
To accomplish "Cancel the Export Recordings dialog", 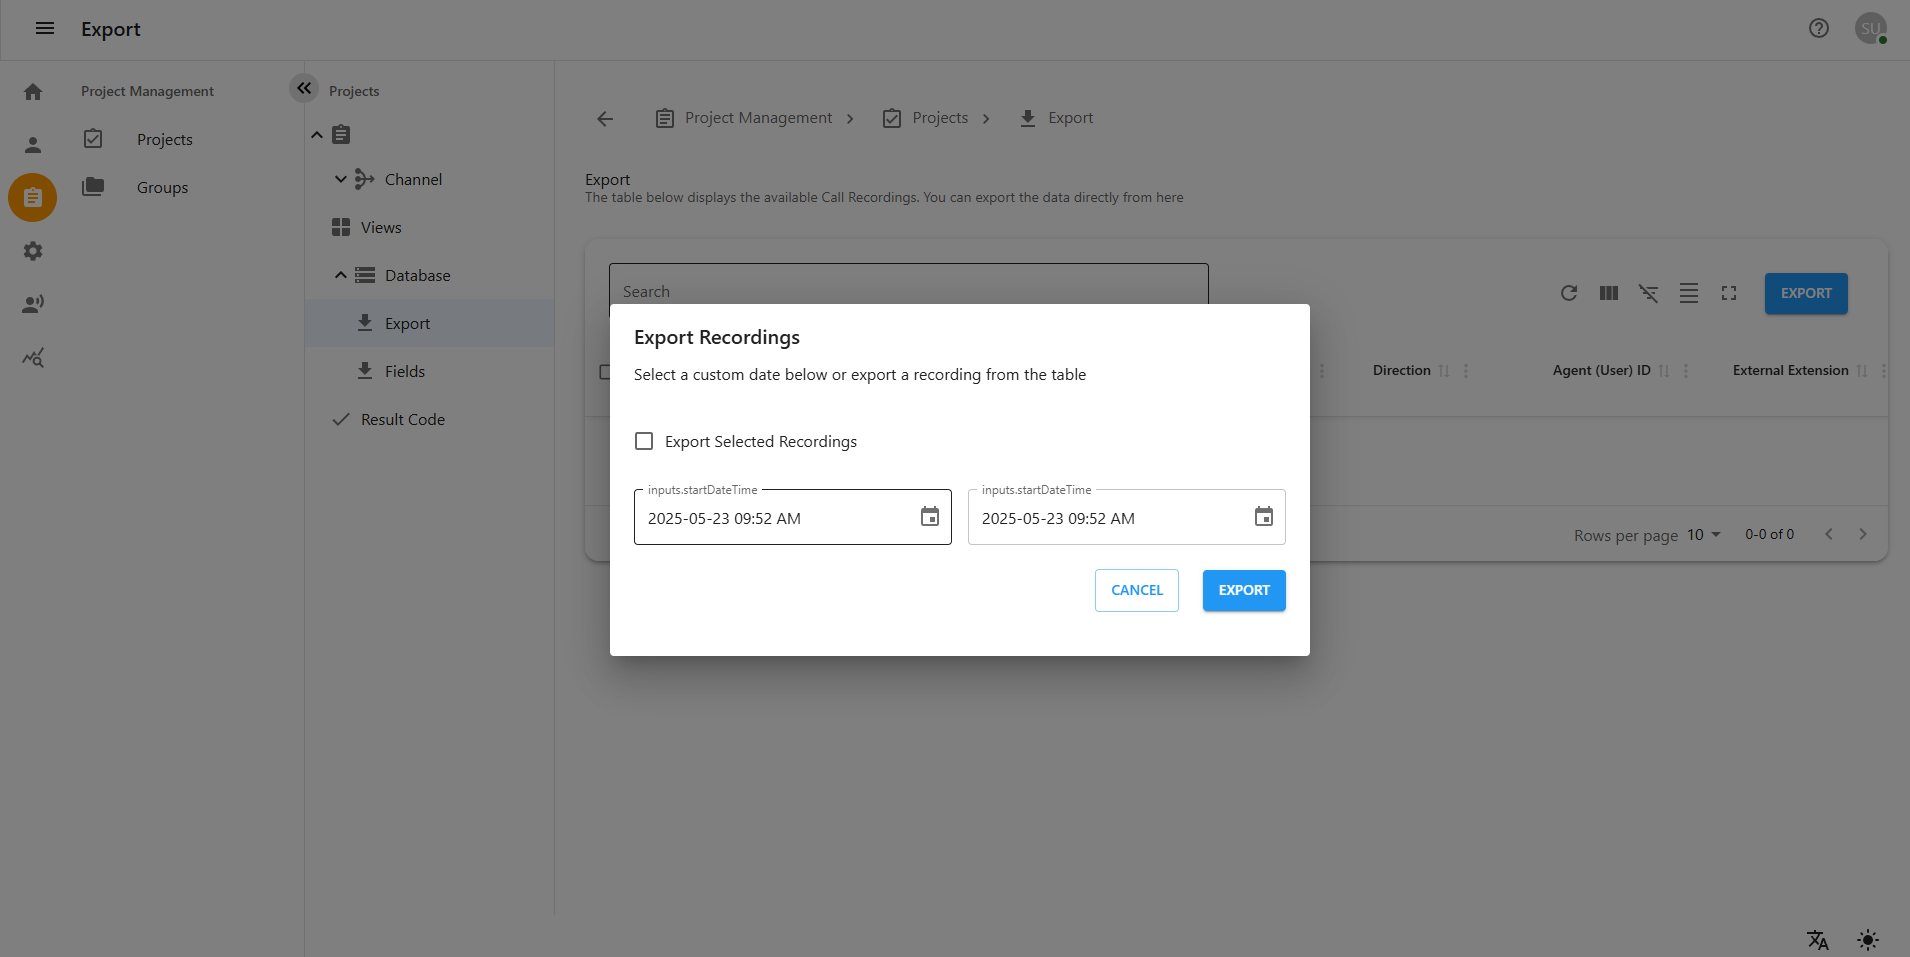I will click(1136, 590).
